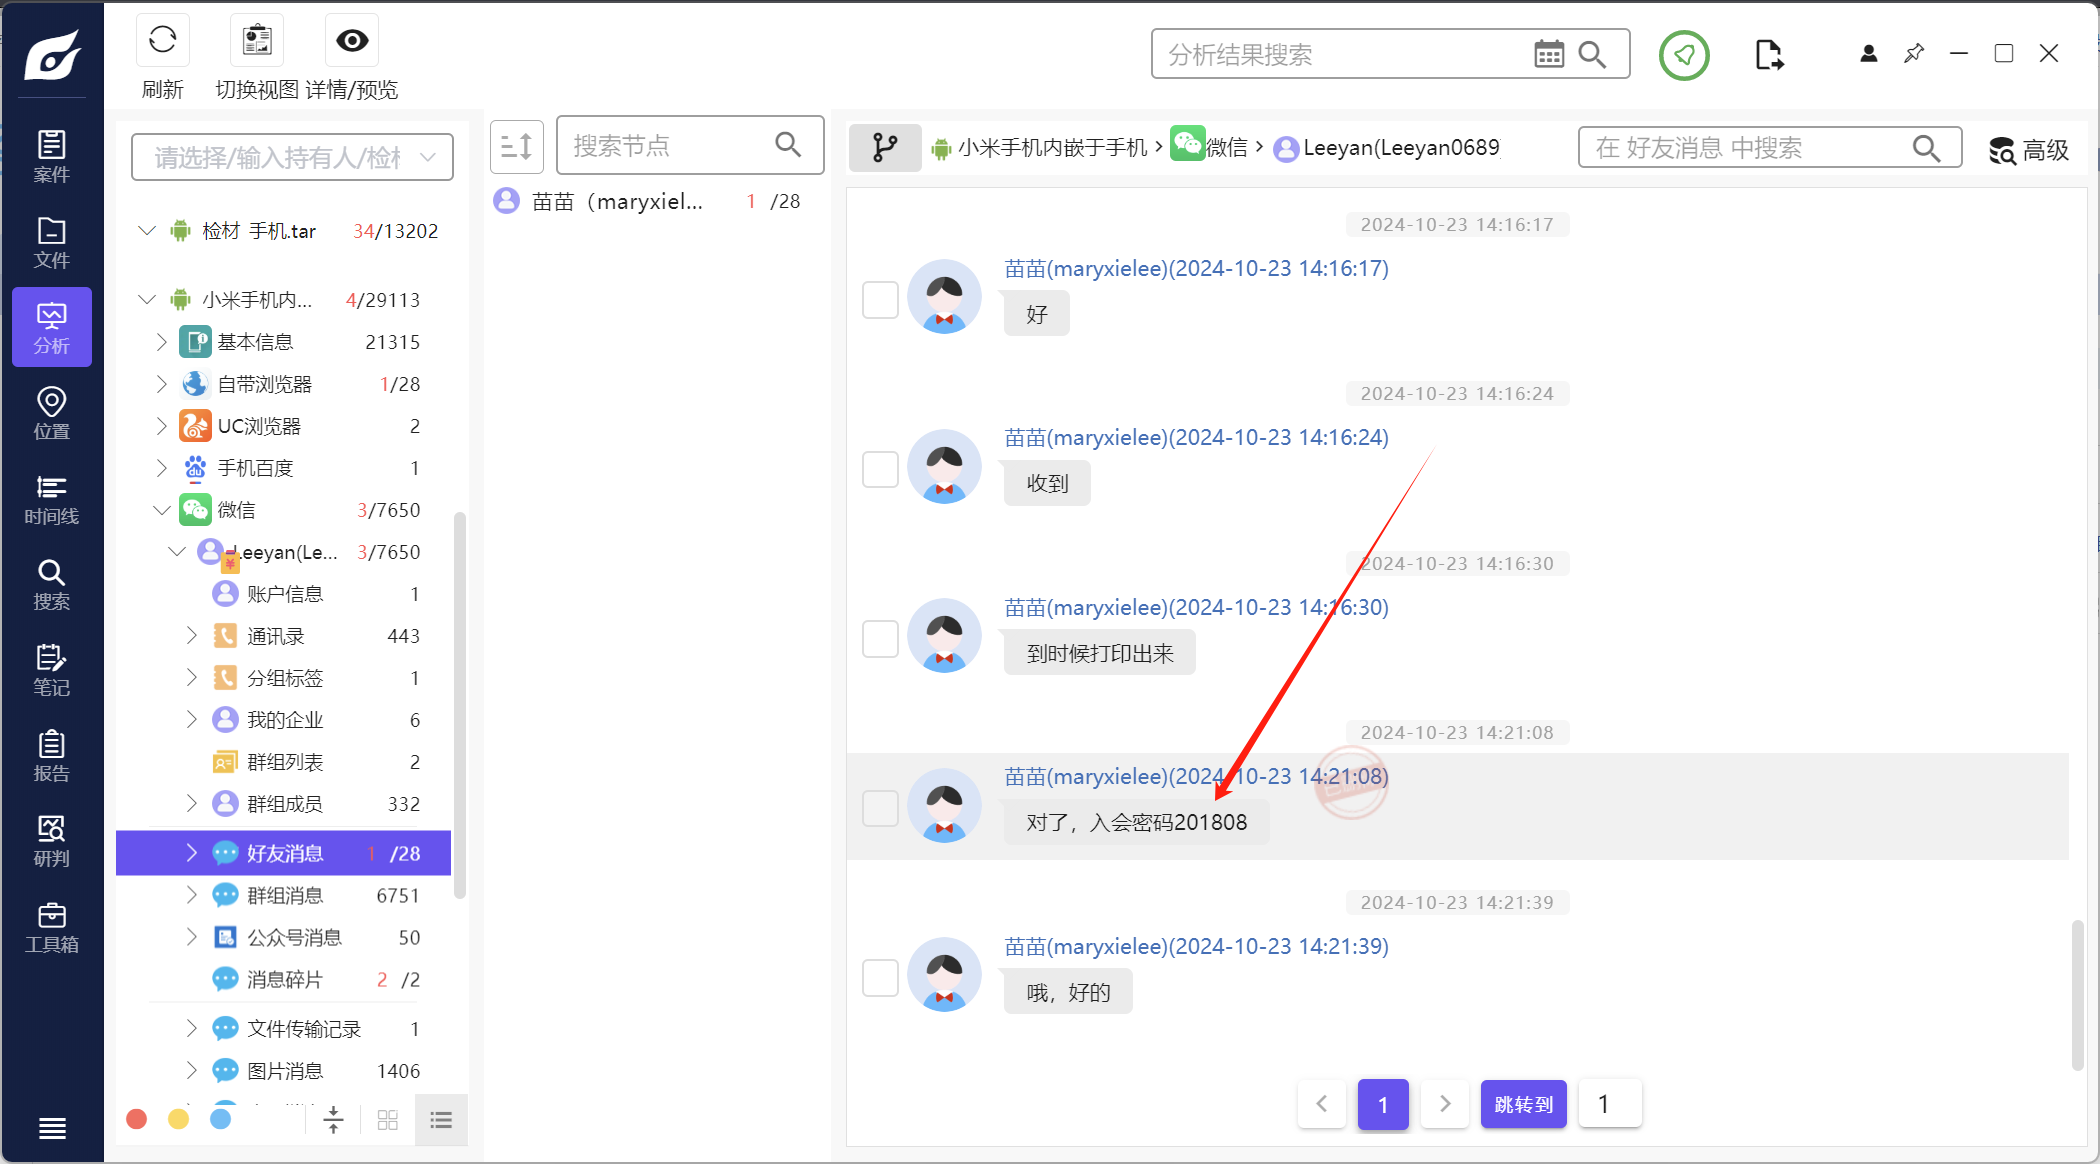Select the checkbox beside 到时候打印出来 message
Screen dimensions: 2100x1164
tap(880, 638)
